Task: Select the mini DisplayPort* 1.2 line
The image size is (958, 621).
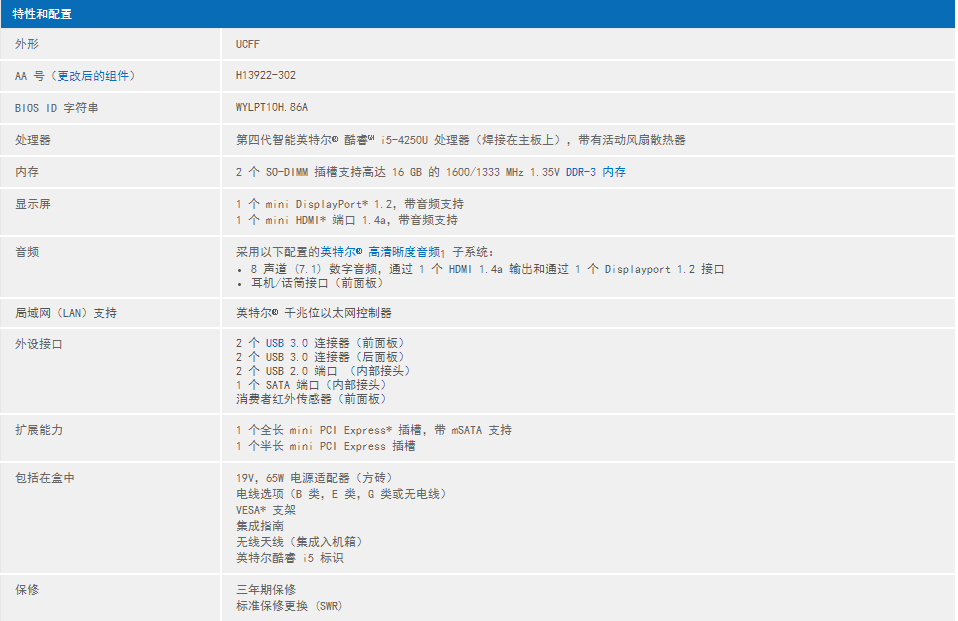Action: 349,204
